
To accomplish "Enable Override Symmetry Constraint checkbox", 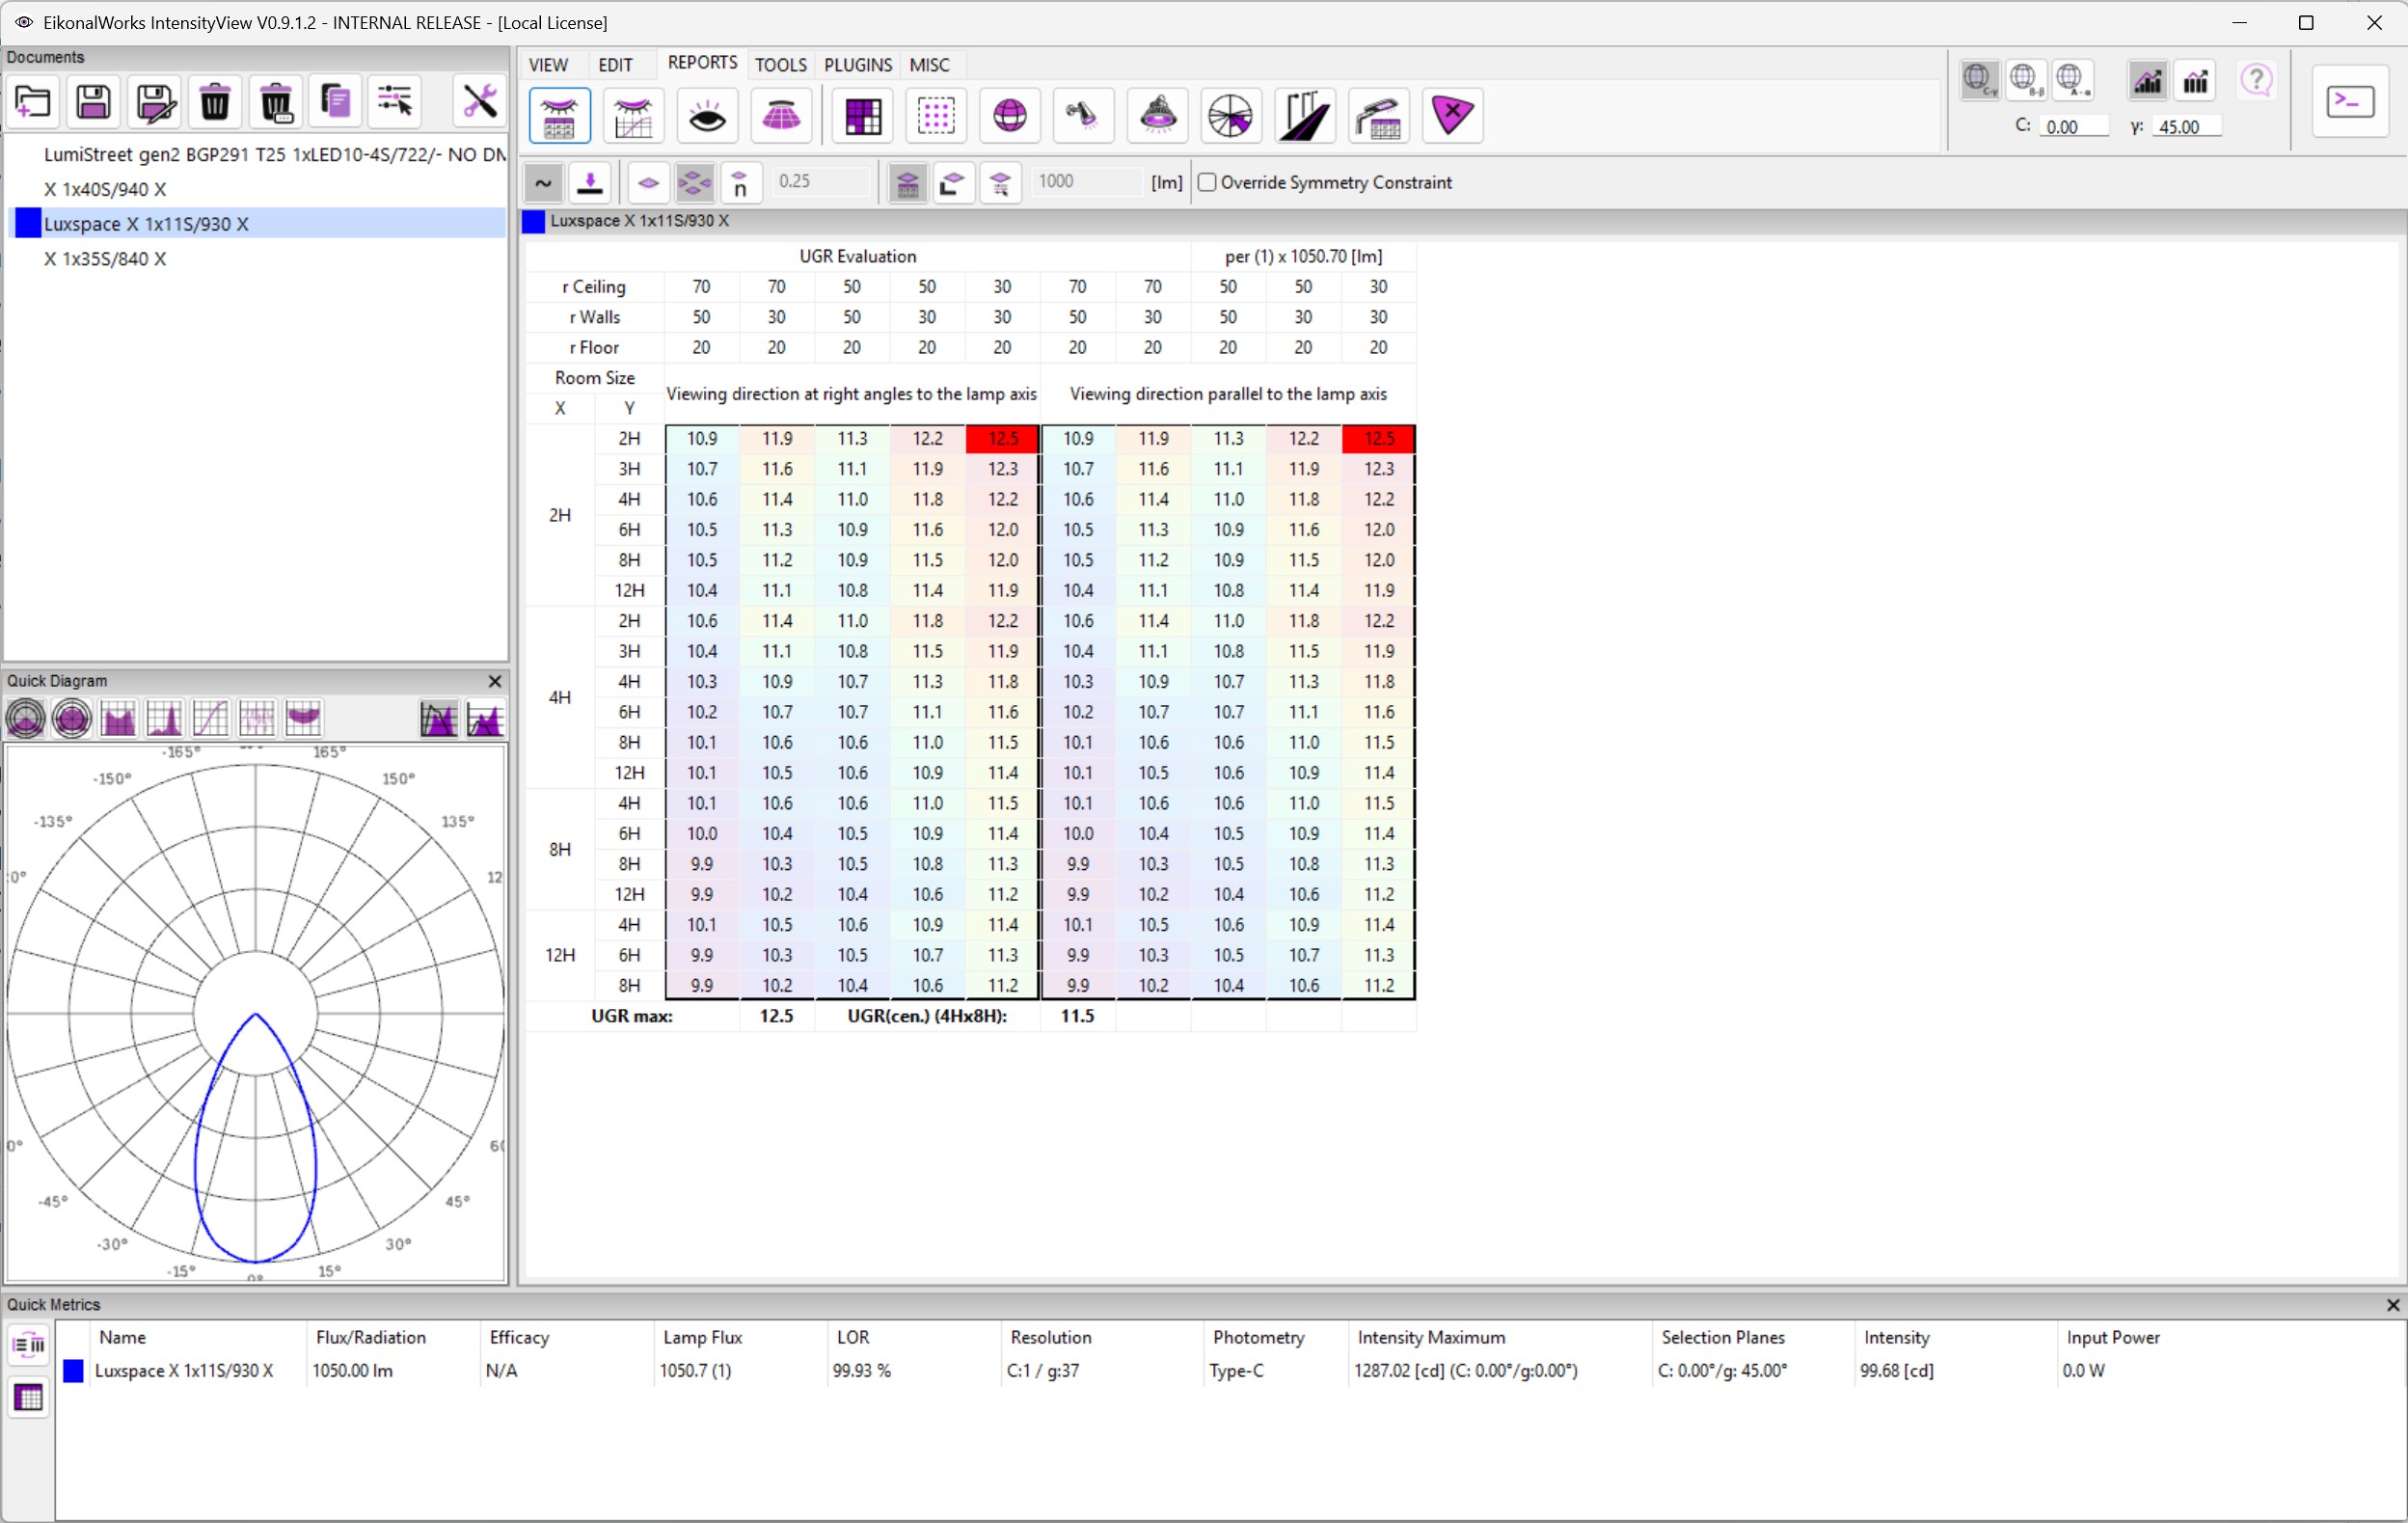I will click(1207, 183).
